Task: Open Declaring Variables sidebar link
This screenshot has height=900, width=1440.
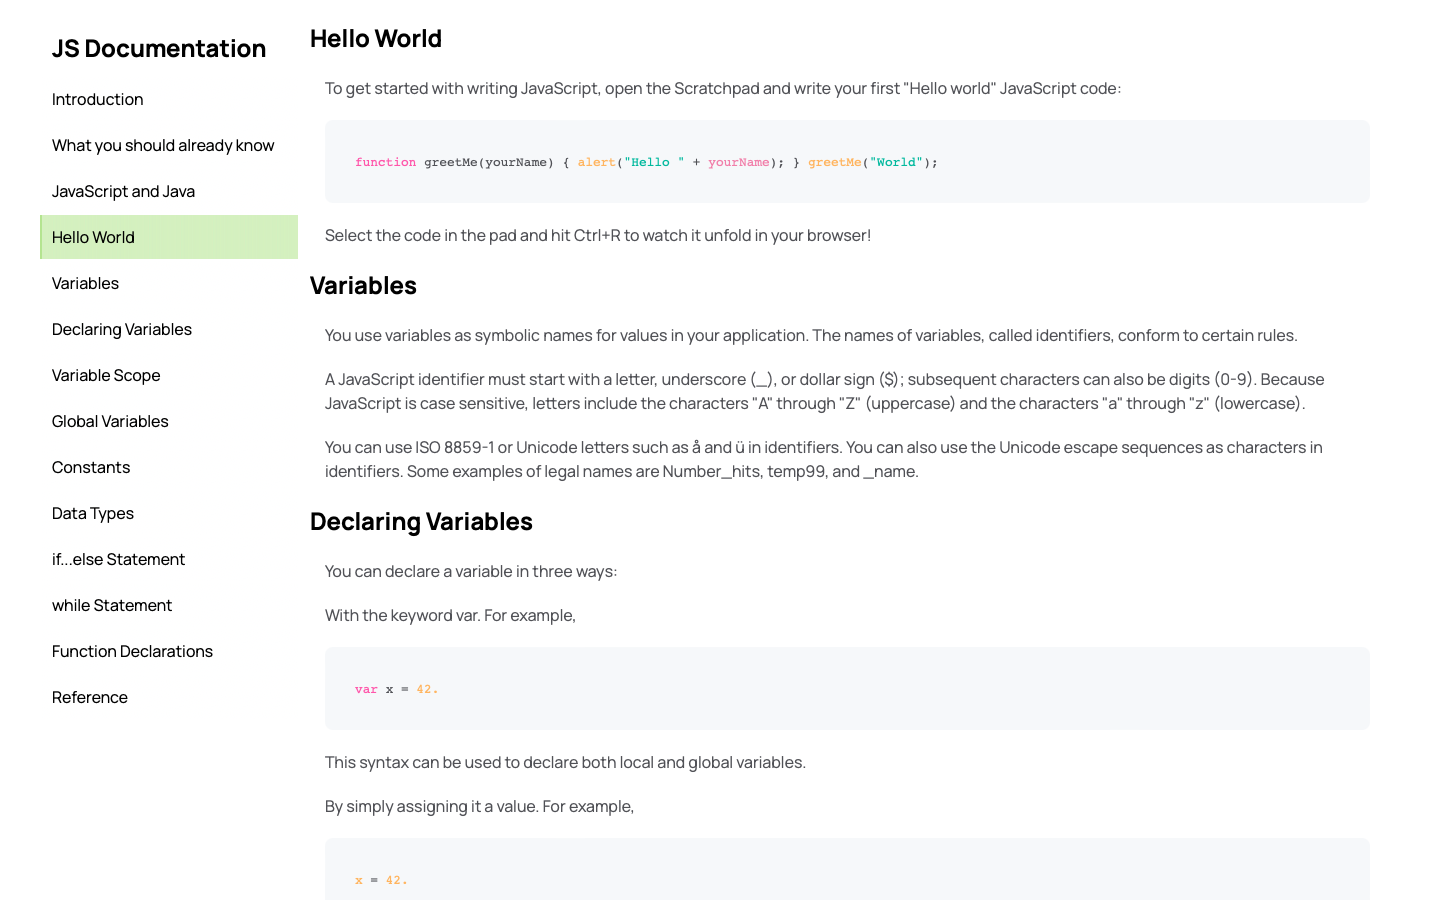Action: point(122,329)
